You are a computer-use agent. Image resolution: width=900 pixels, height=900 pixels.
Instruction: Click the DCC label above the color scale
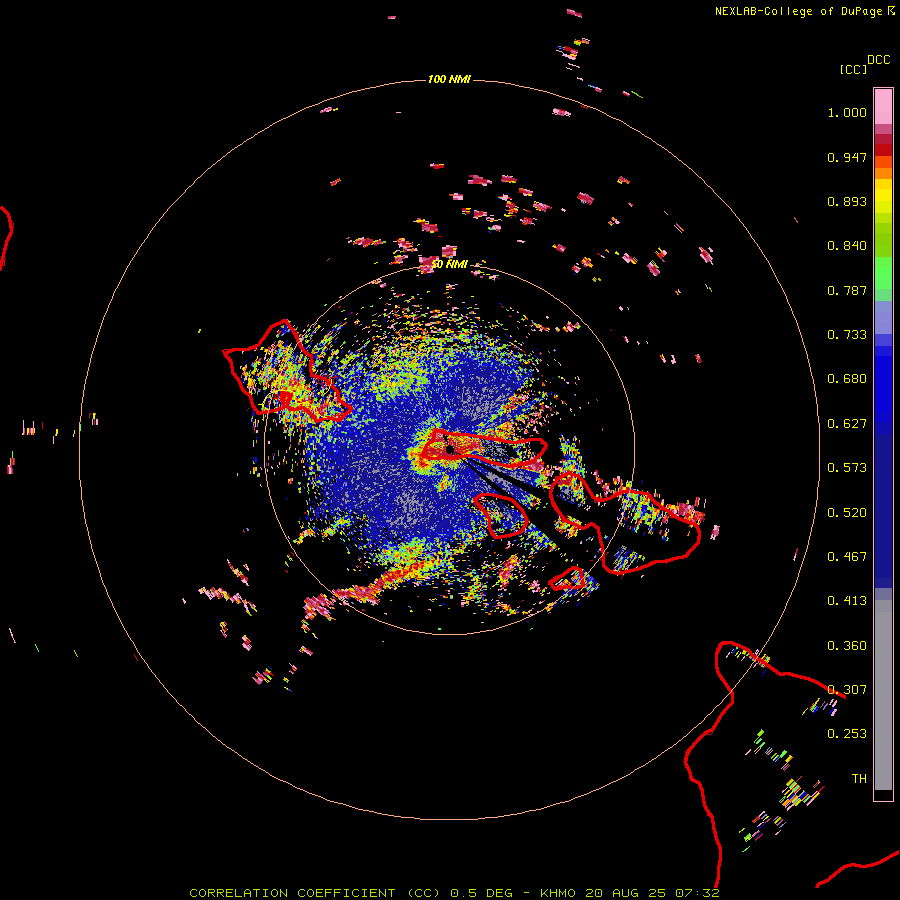tap(879, 60)
